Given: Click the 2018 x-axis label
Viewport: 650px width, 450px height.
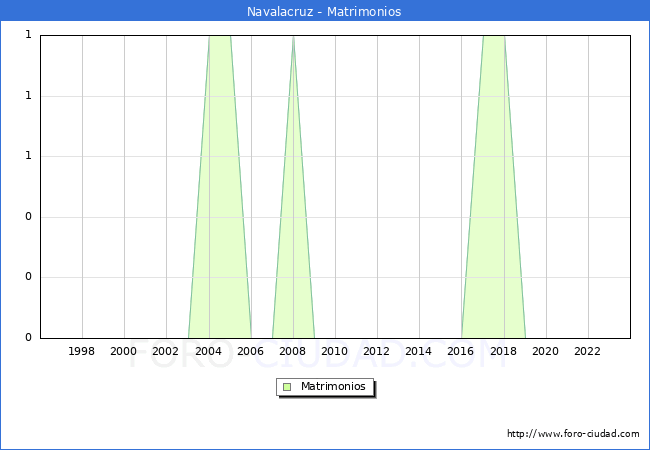Looking at the screenshot, I should click(x=503, y=351).
